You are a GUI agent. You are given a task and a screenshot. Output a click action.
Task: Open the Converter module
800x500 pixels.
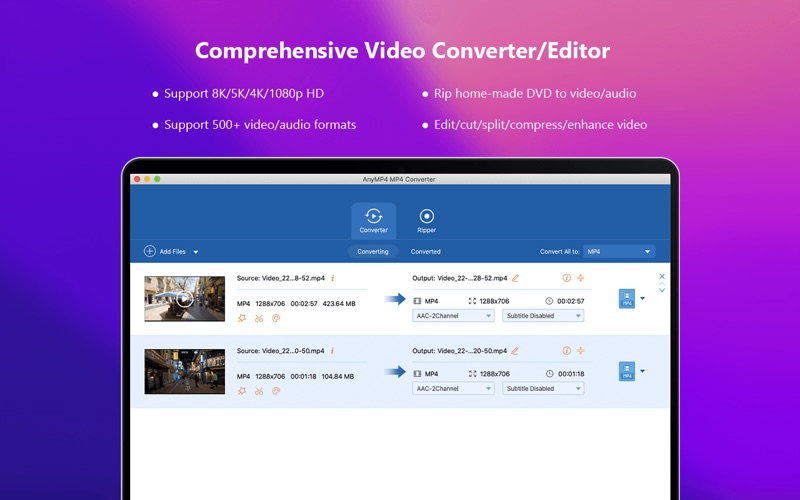point(373,220)
